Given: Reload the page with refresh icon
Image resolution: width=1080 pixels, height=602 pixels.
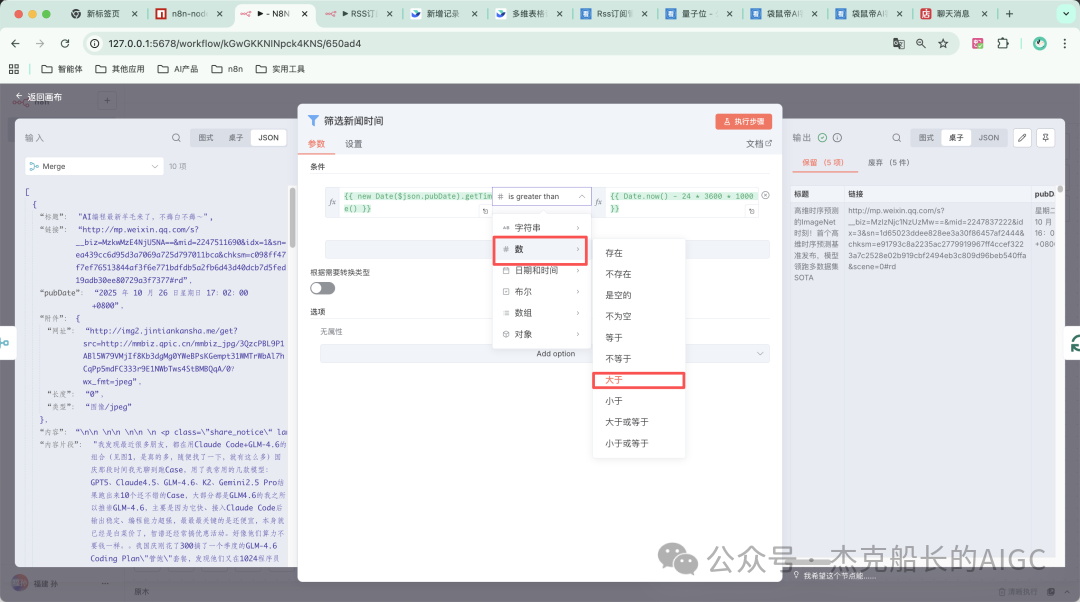Looking at the screenshot, I should point(65,43).
